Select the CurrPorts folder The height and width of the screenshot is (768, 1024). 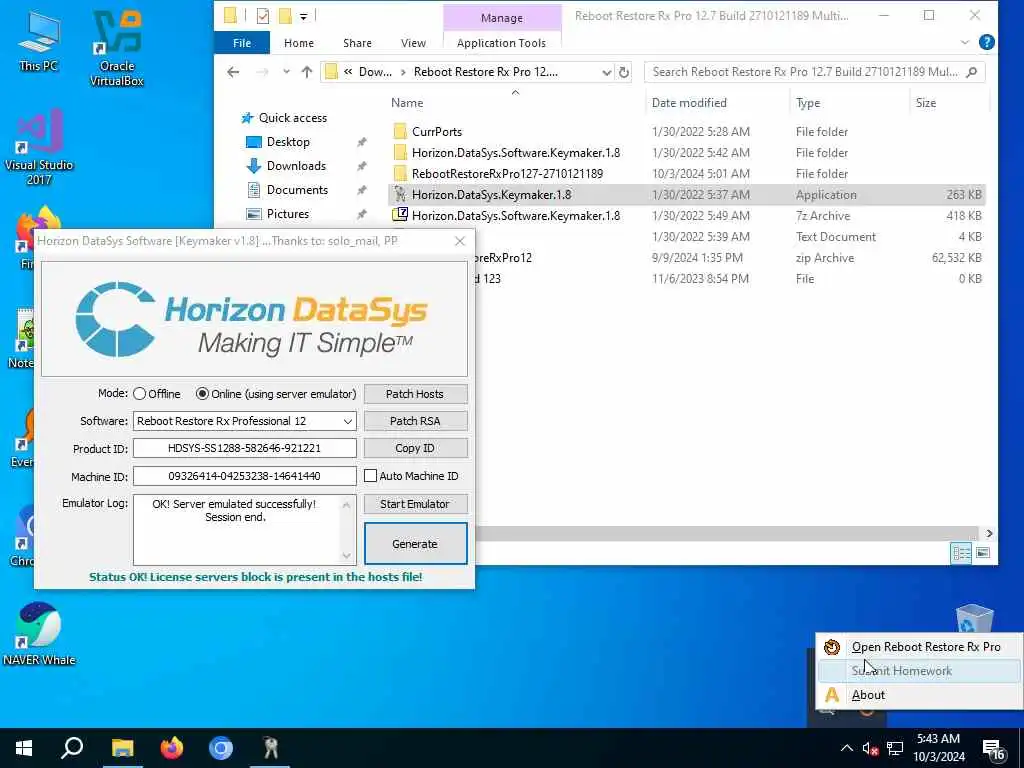[437, 131]
